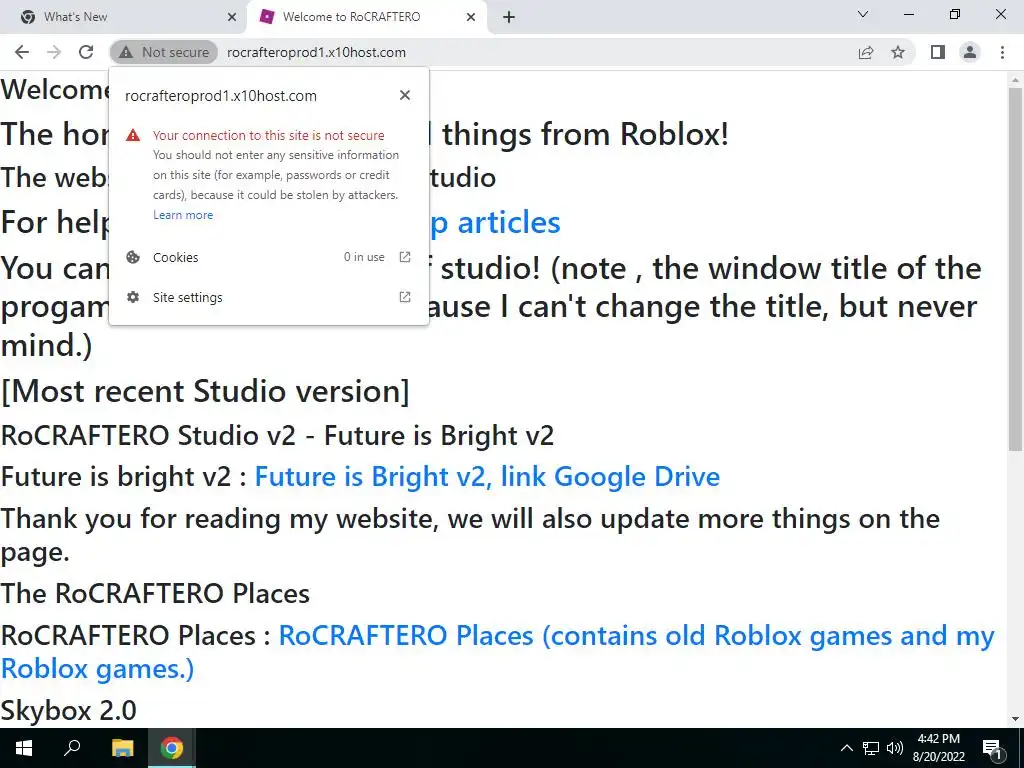Click the external link icon beside Site settings
The height and width of the screenshot is (768, 1024).
pyautogui.click(x=405, y=297)
